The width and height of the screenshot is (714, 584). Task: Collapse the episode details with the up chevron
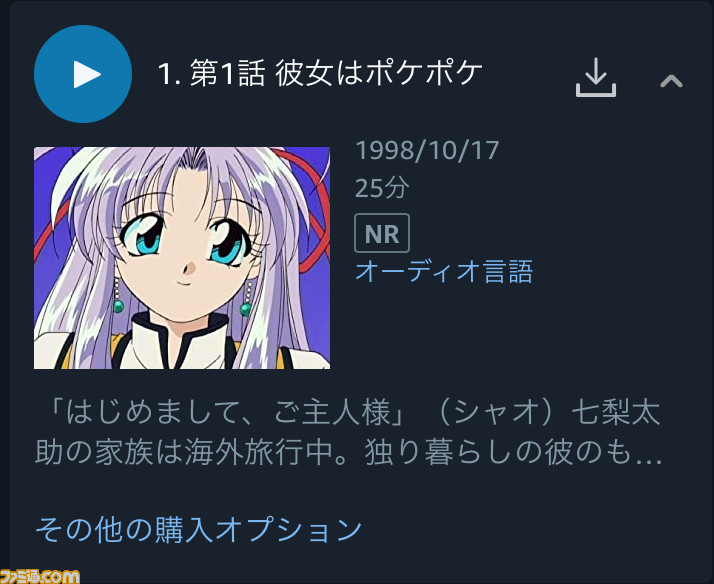pos(671,81)
